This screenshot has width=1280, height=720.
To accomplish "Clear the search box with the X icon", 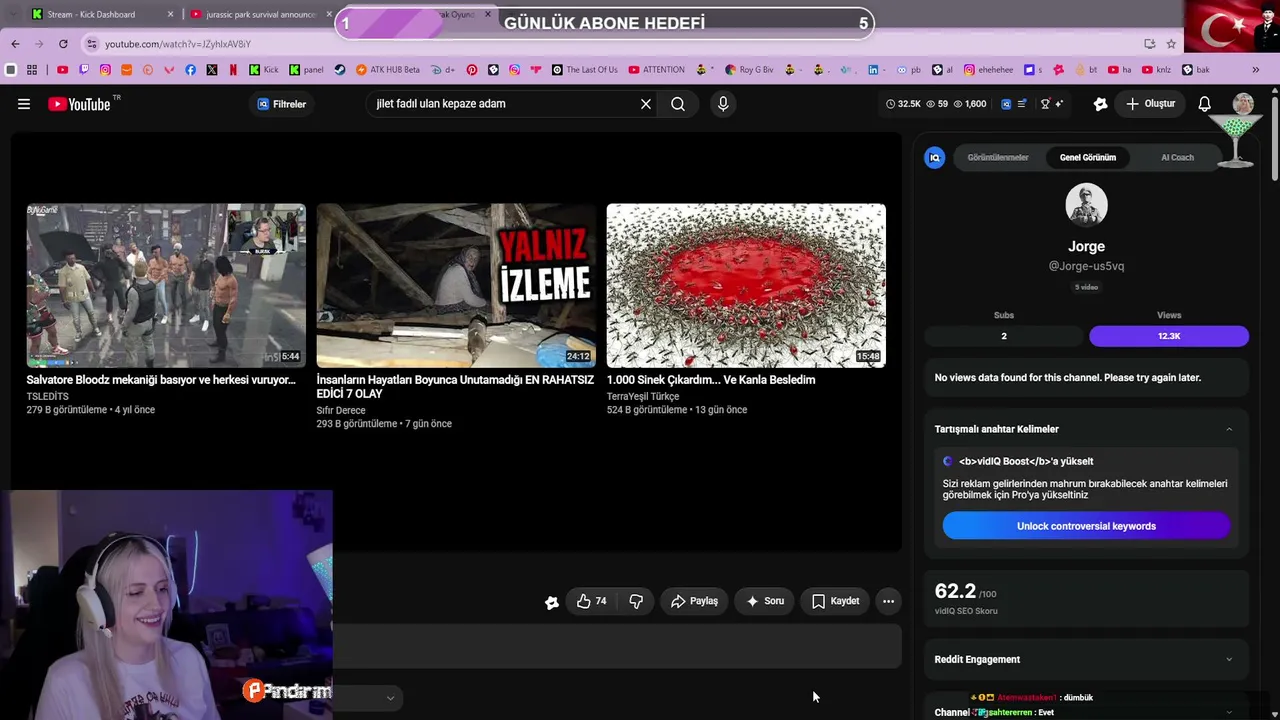I will click(x=646, y=104).
